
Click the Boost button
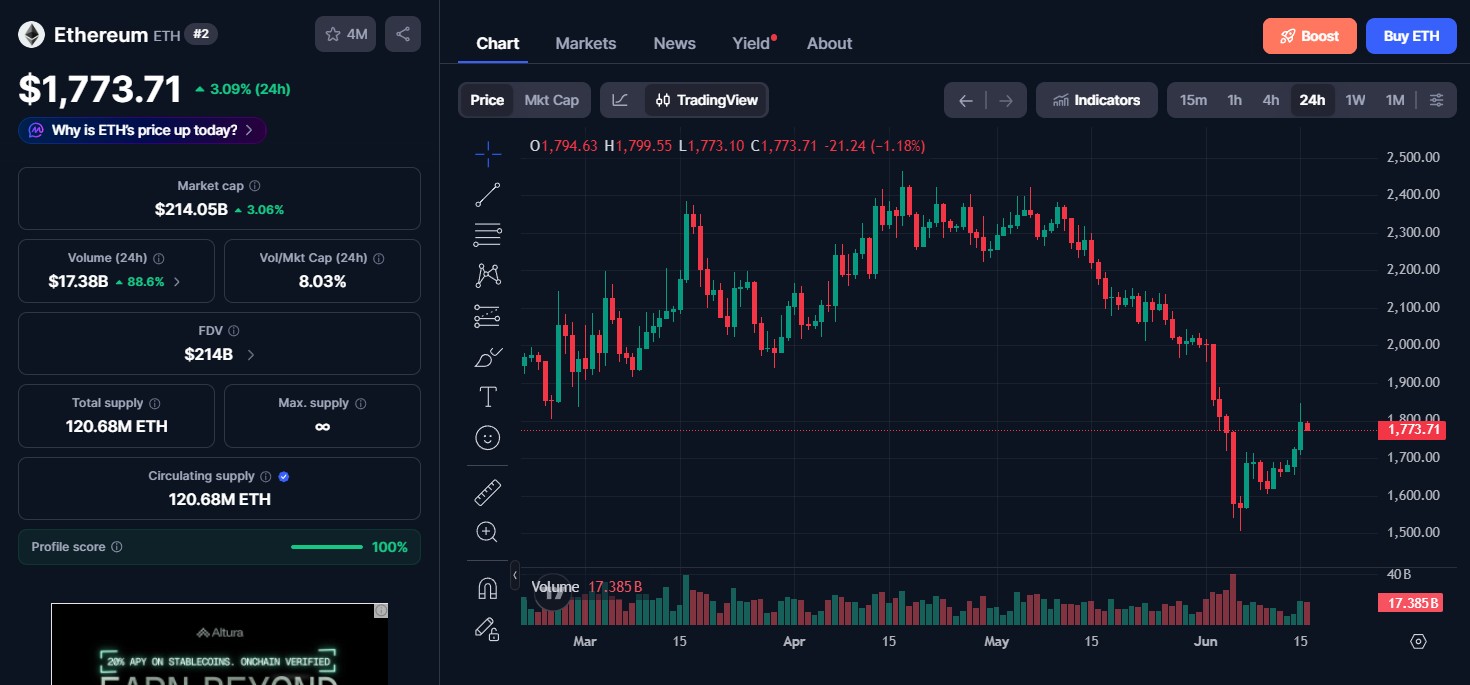pos(1309,36)
